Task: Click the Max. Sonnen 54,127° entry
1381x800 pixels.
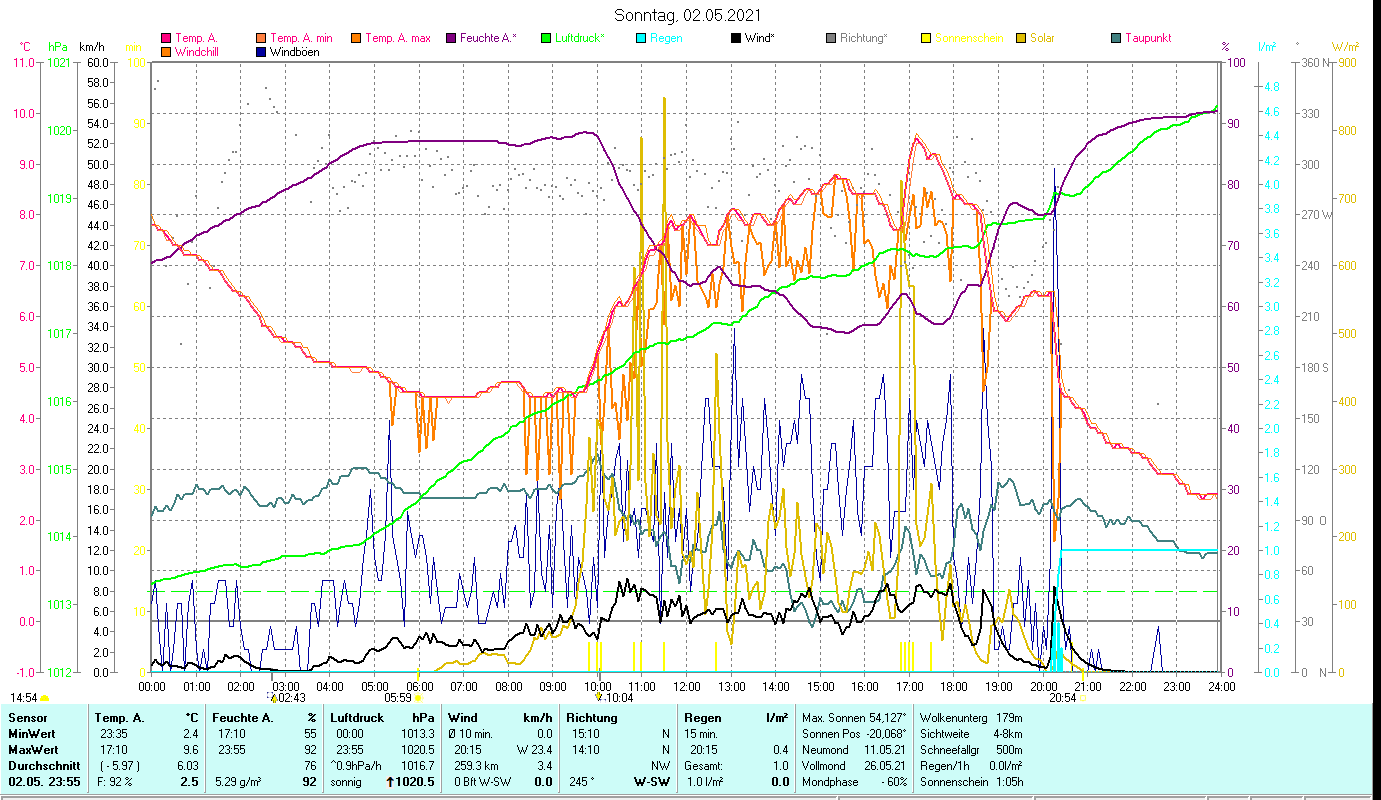Action: click(x=854, y=718)
